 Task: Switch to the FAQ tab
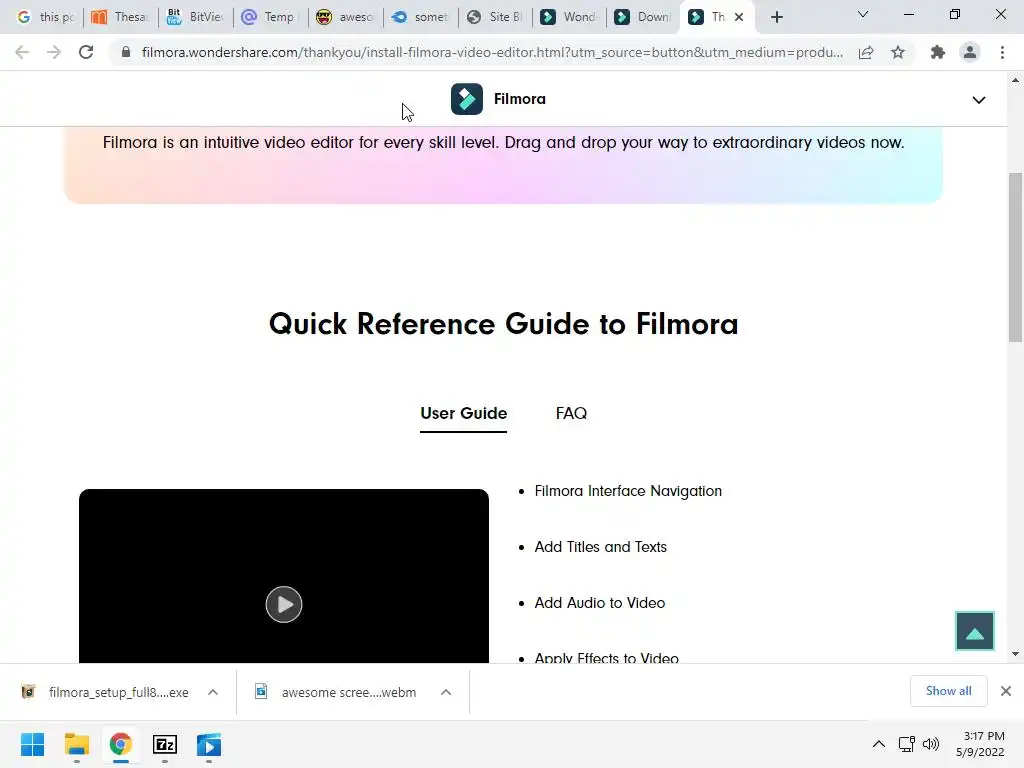point(571,413)
